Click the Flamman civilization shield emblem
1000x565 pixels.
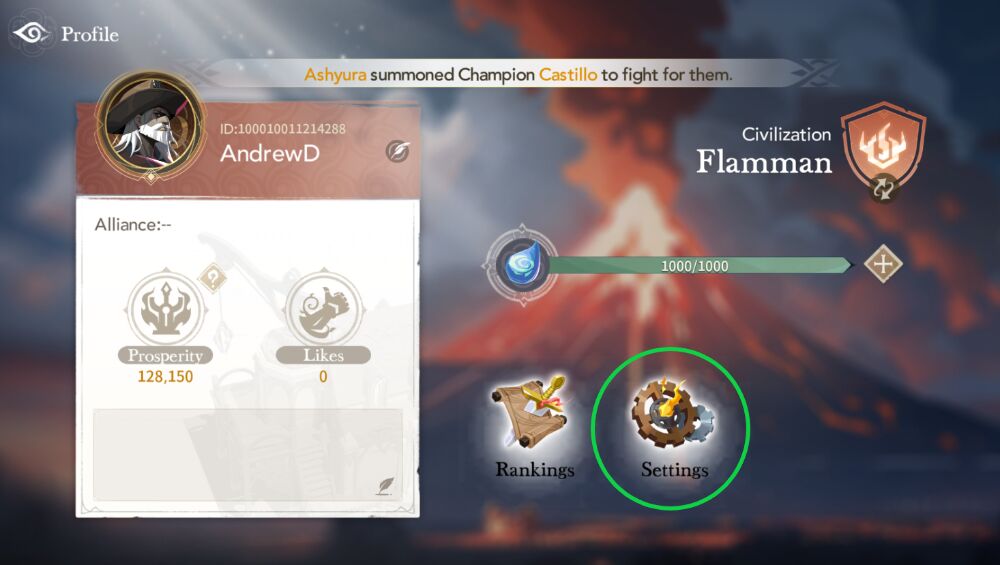click(883, 148)
